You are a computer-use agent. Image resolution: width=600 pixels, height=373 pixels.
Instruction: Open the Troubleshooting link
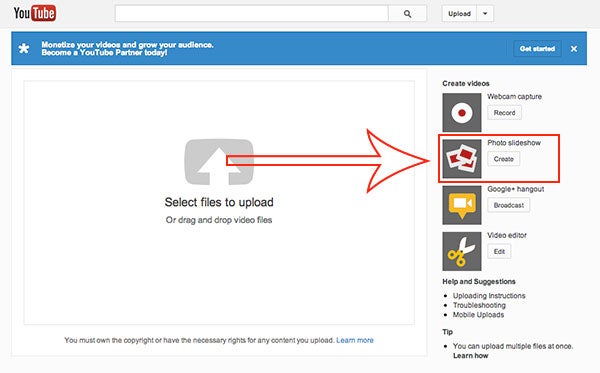coord(479,305)
